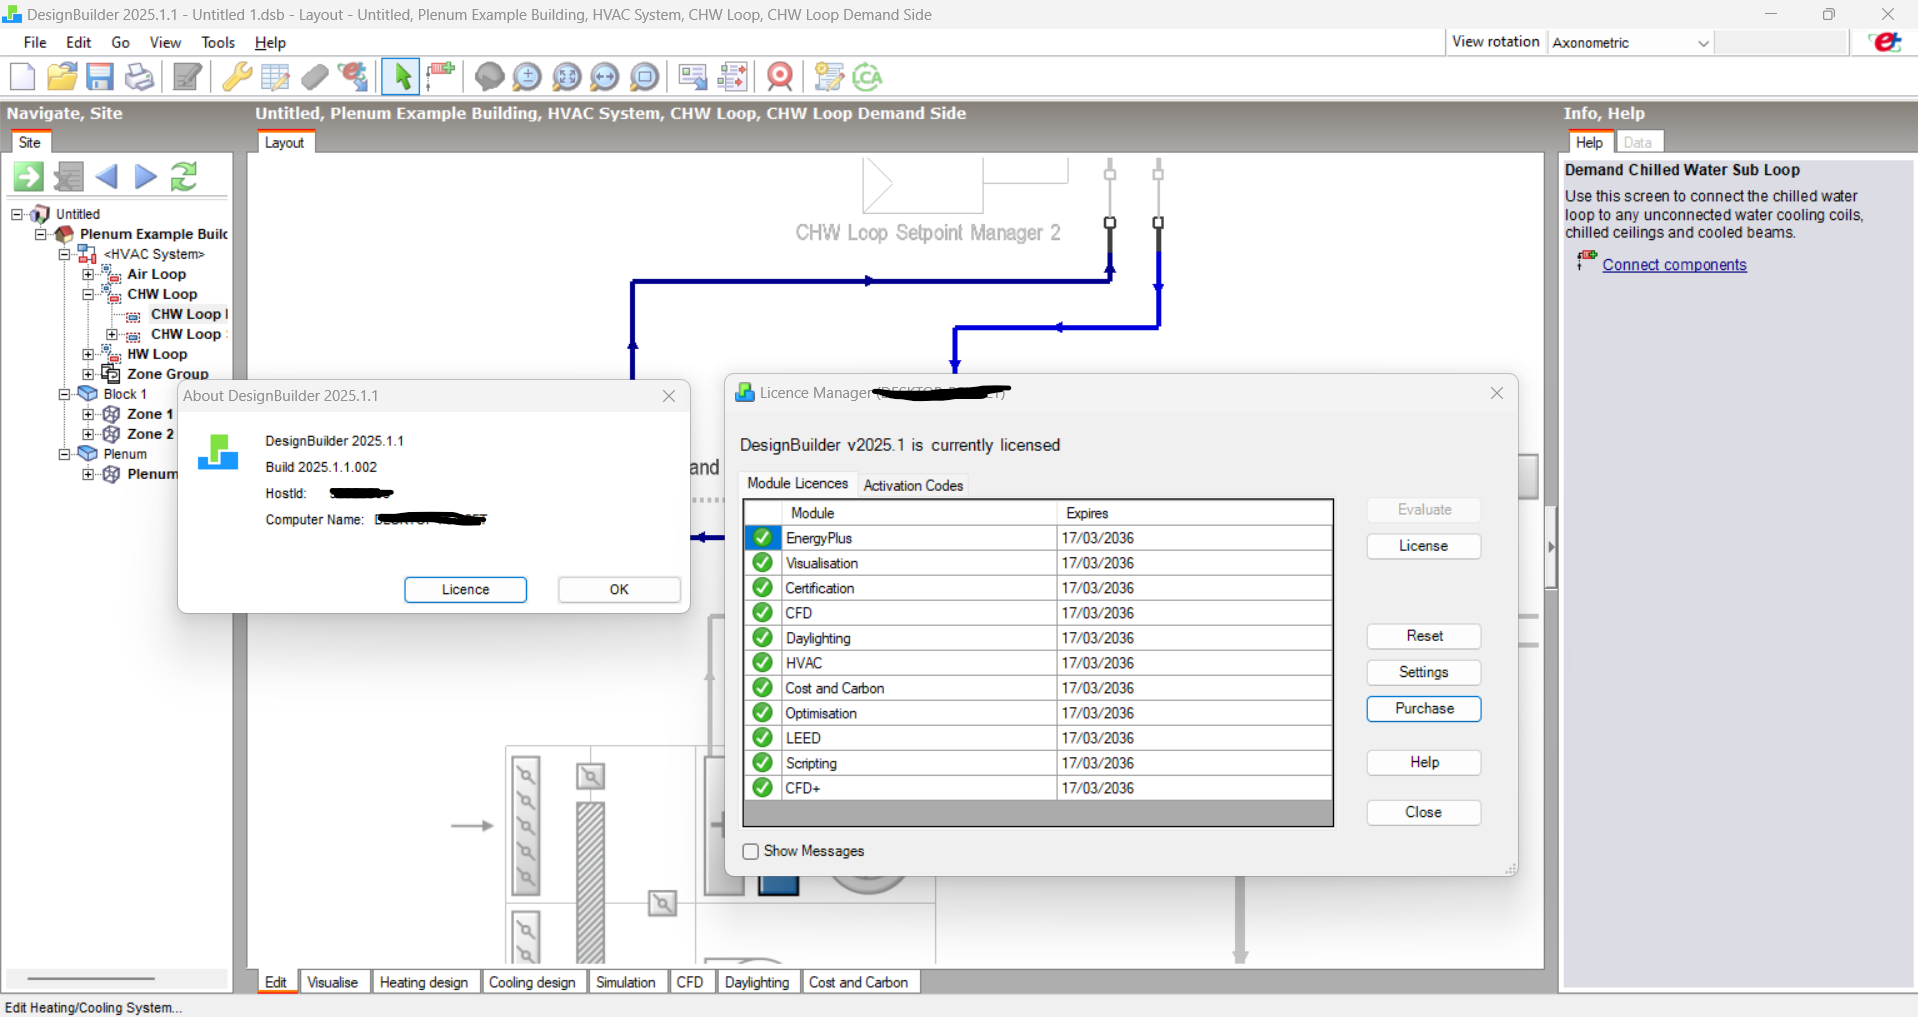This screenshot has height=1017, width=1918.
Task: Switch to the Data tab in Info panel
Action: pos(1638,142)
